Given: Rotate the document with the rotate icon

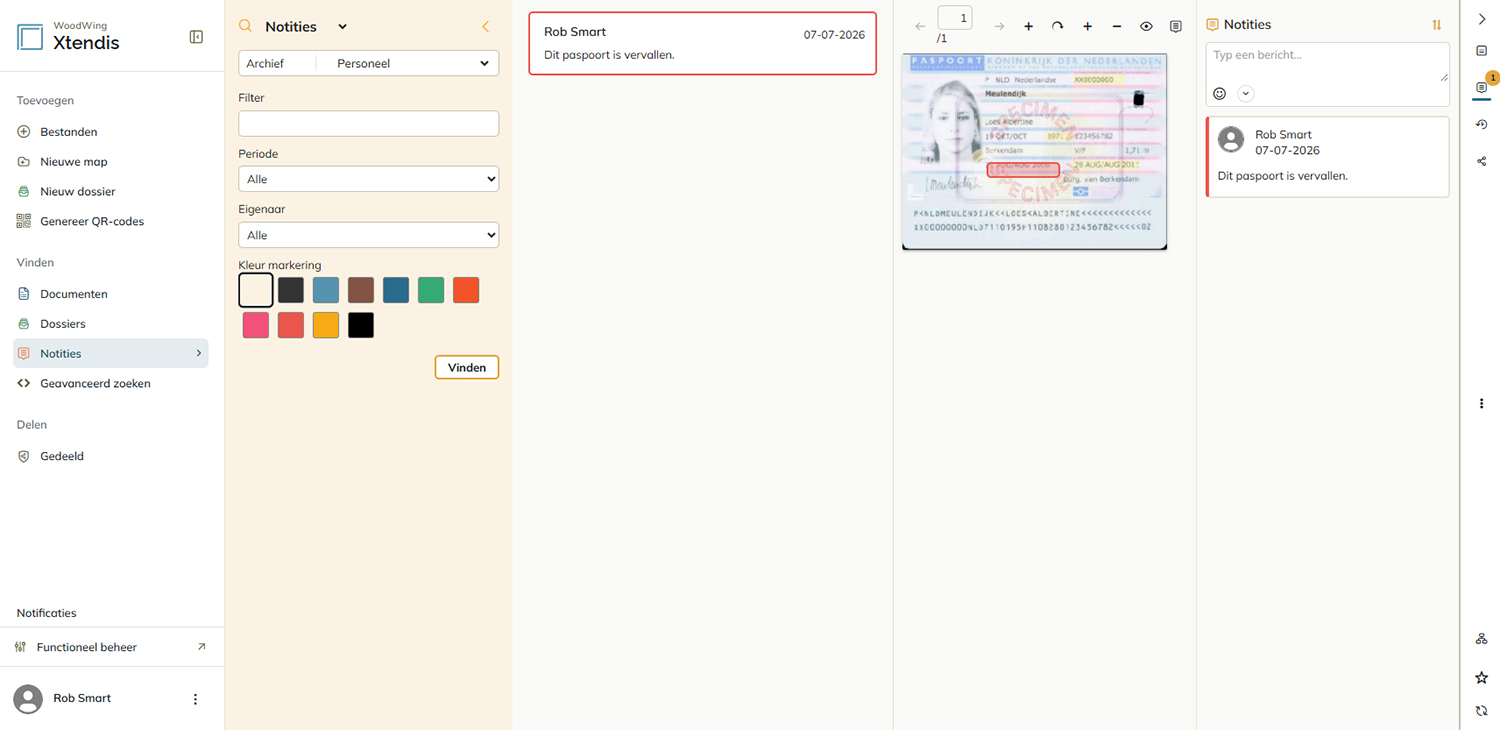Looking at the screenshot, I should tap(1057, 26).
